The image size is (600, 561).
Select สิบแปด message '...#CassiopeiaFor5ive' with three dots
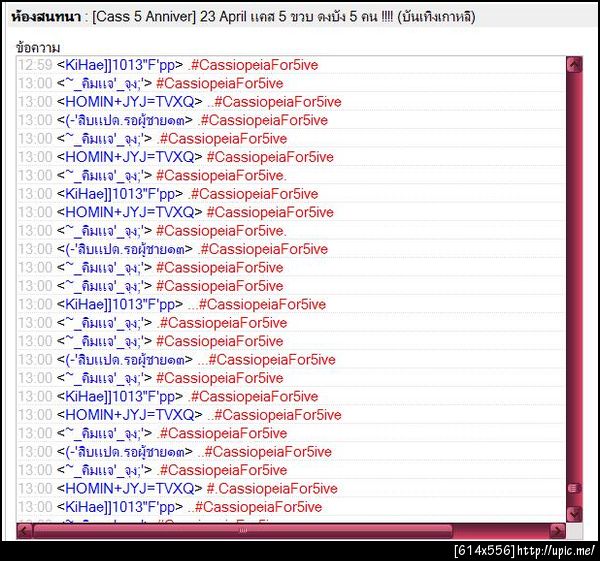coord(266,360)
